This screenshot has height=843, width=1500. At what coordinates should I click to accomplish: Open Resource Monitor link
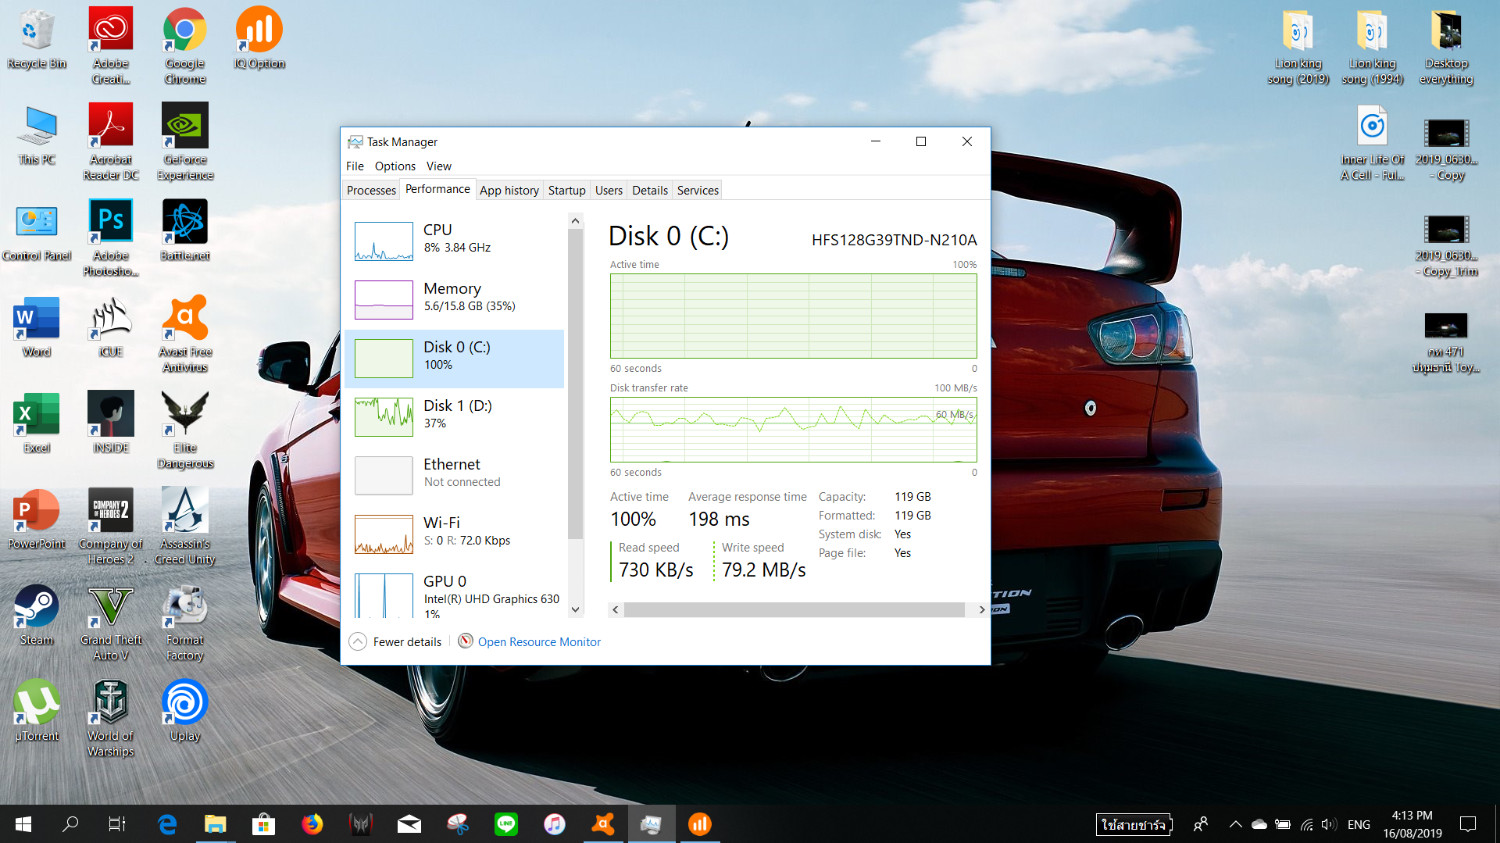point(530,642)
